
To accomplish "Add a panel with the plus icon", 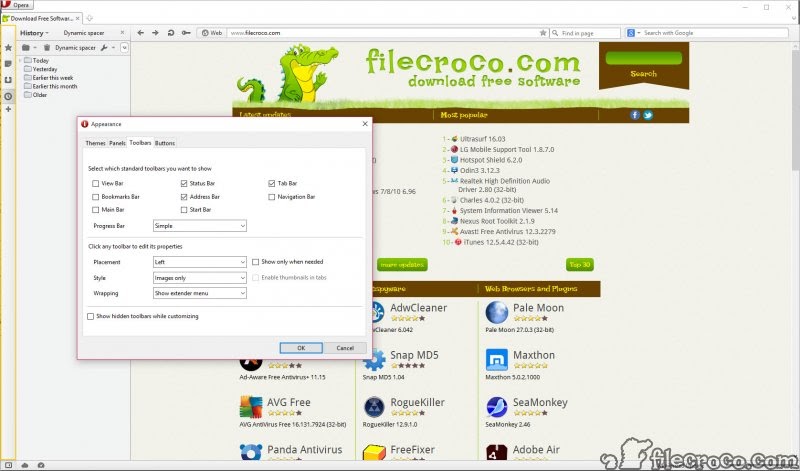I will 8,109.
